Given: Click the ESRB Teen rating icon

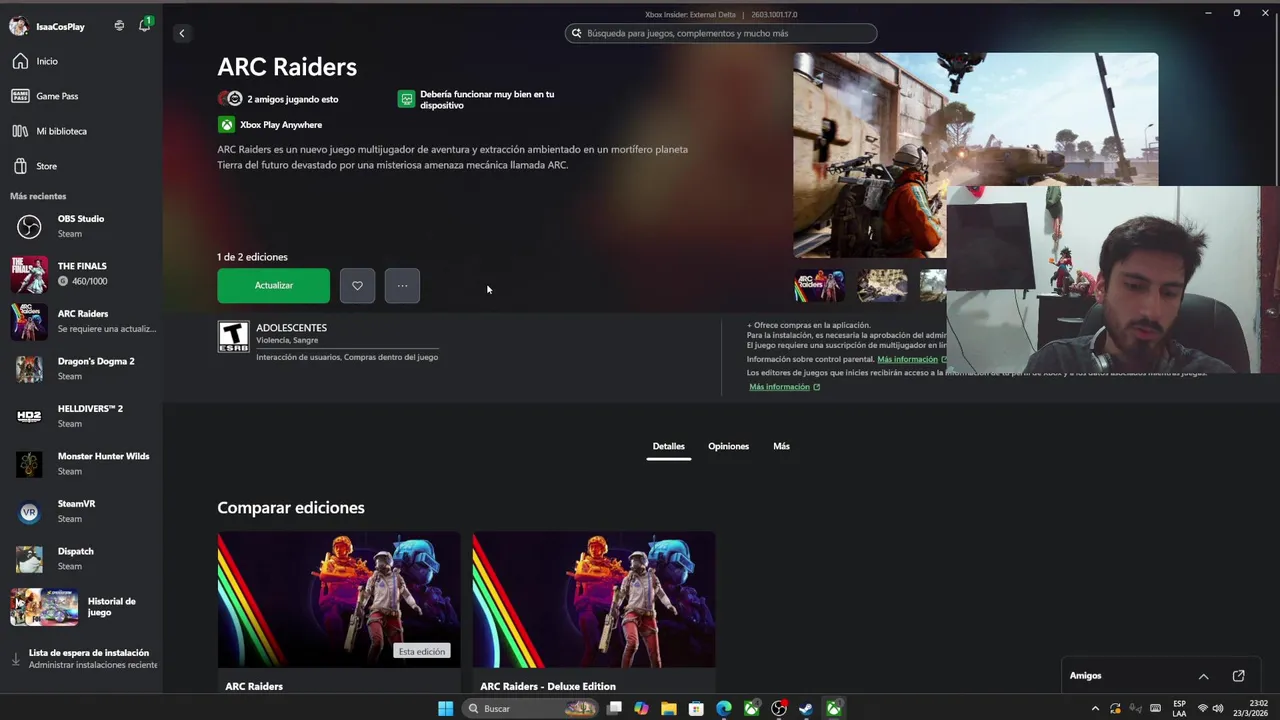Looking at the screenshot, I should 233,337.
